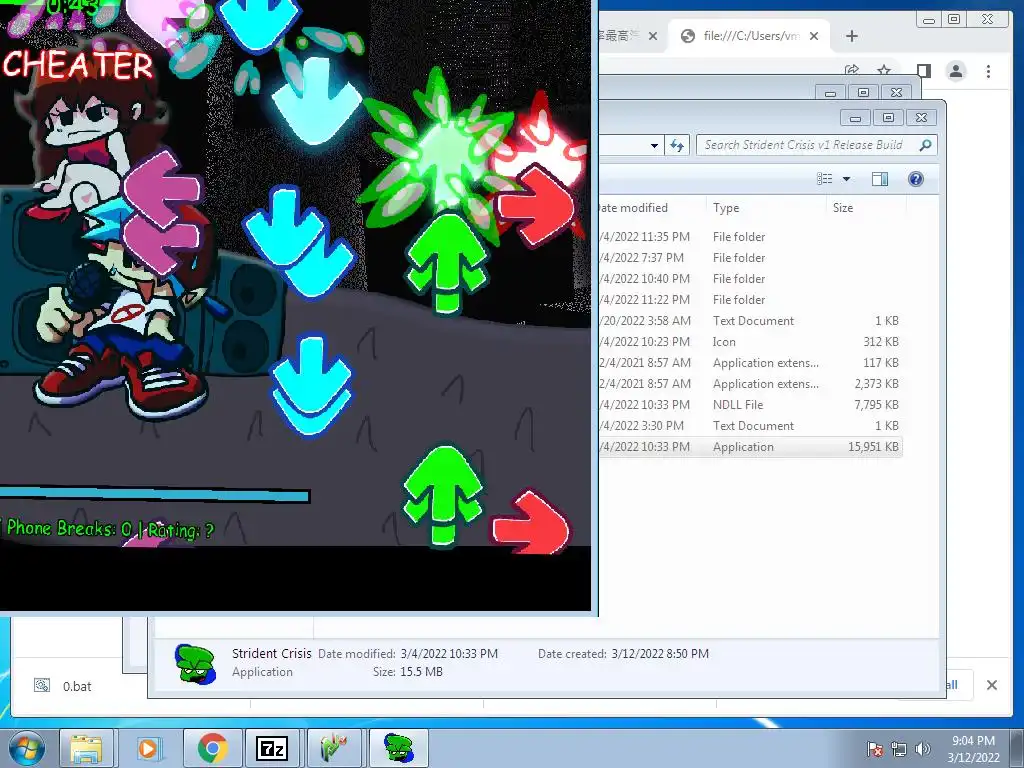Screen dimensions: 1024x768
Task: Click the Action Center flag tray icon
Action: [875, 749]
